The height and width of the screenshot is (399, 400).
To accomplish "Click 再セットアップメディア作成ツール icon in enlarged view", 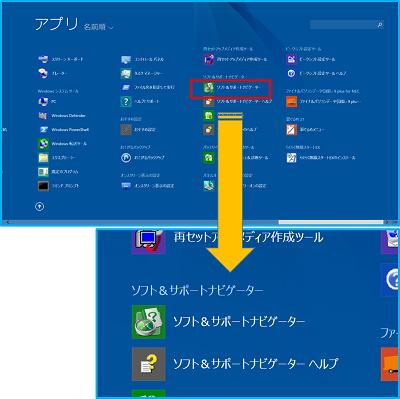I will coord(149,241).
